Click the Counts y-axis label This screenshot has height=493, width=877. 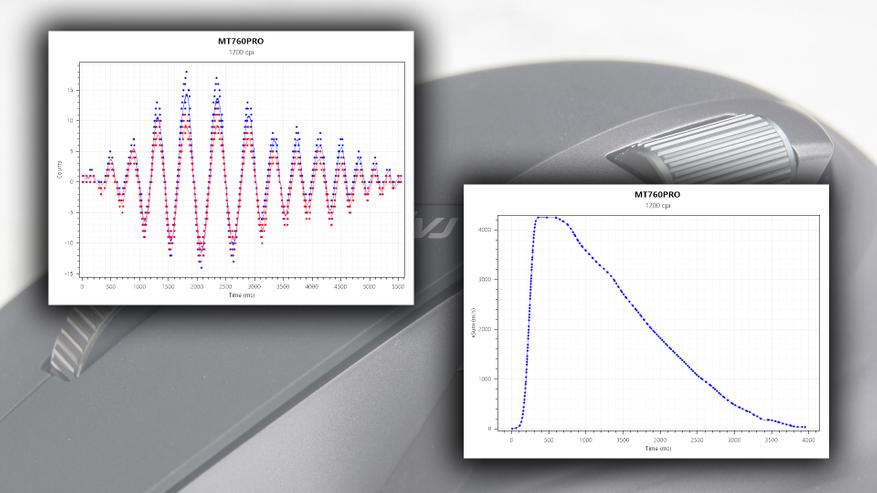[x=60, y=170]
